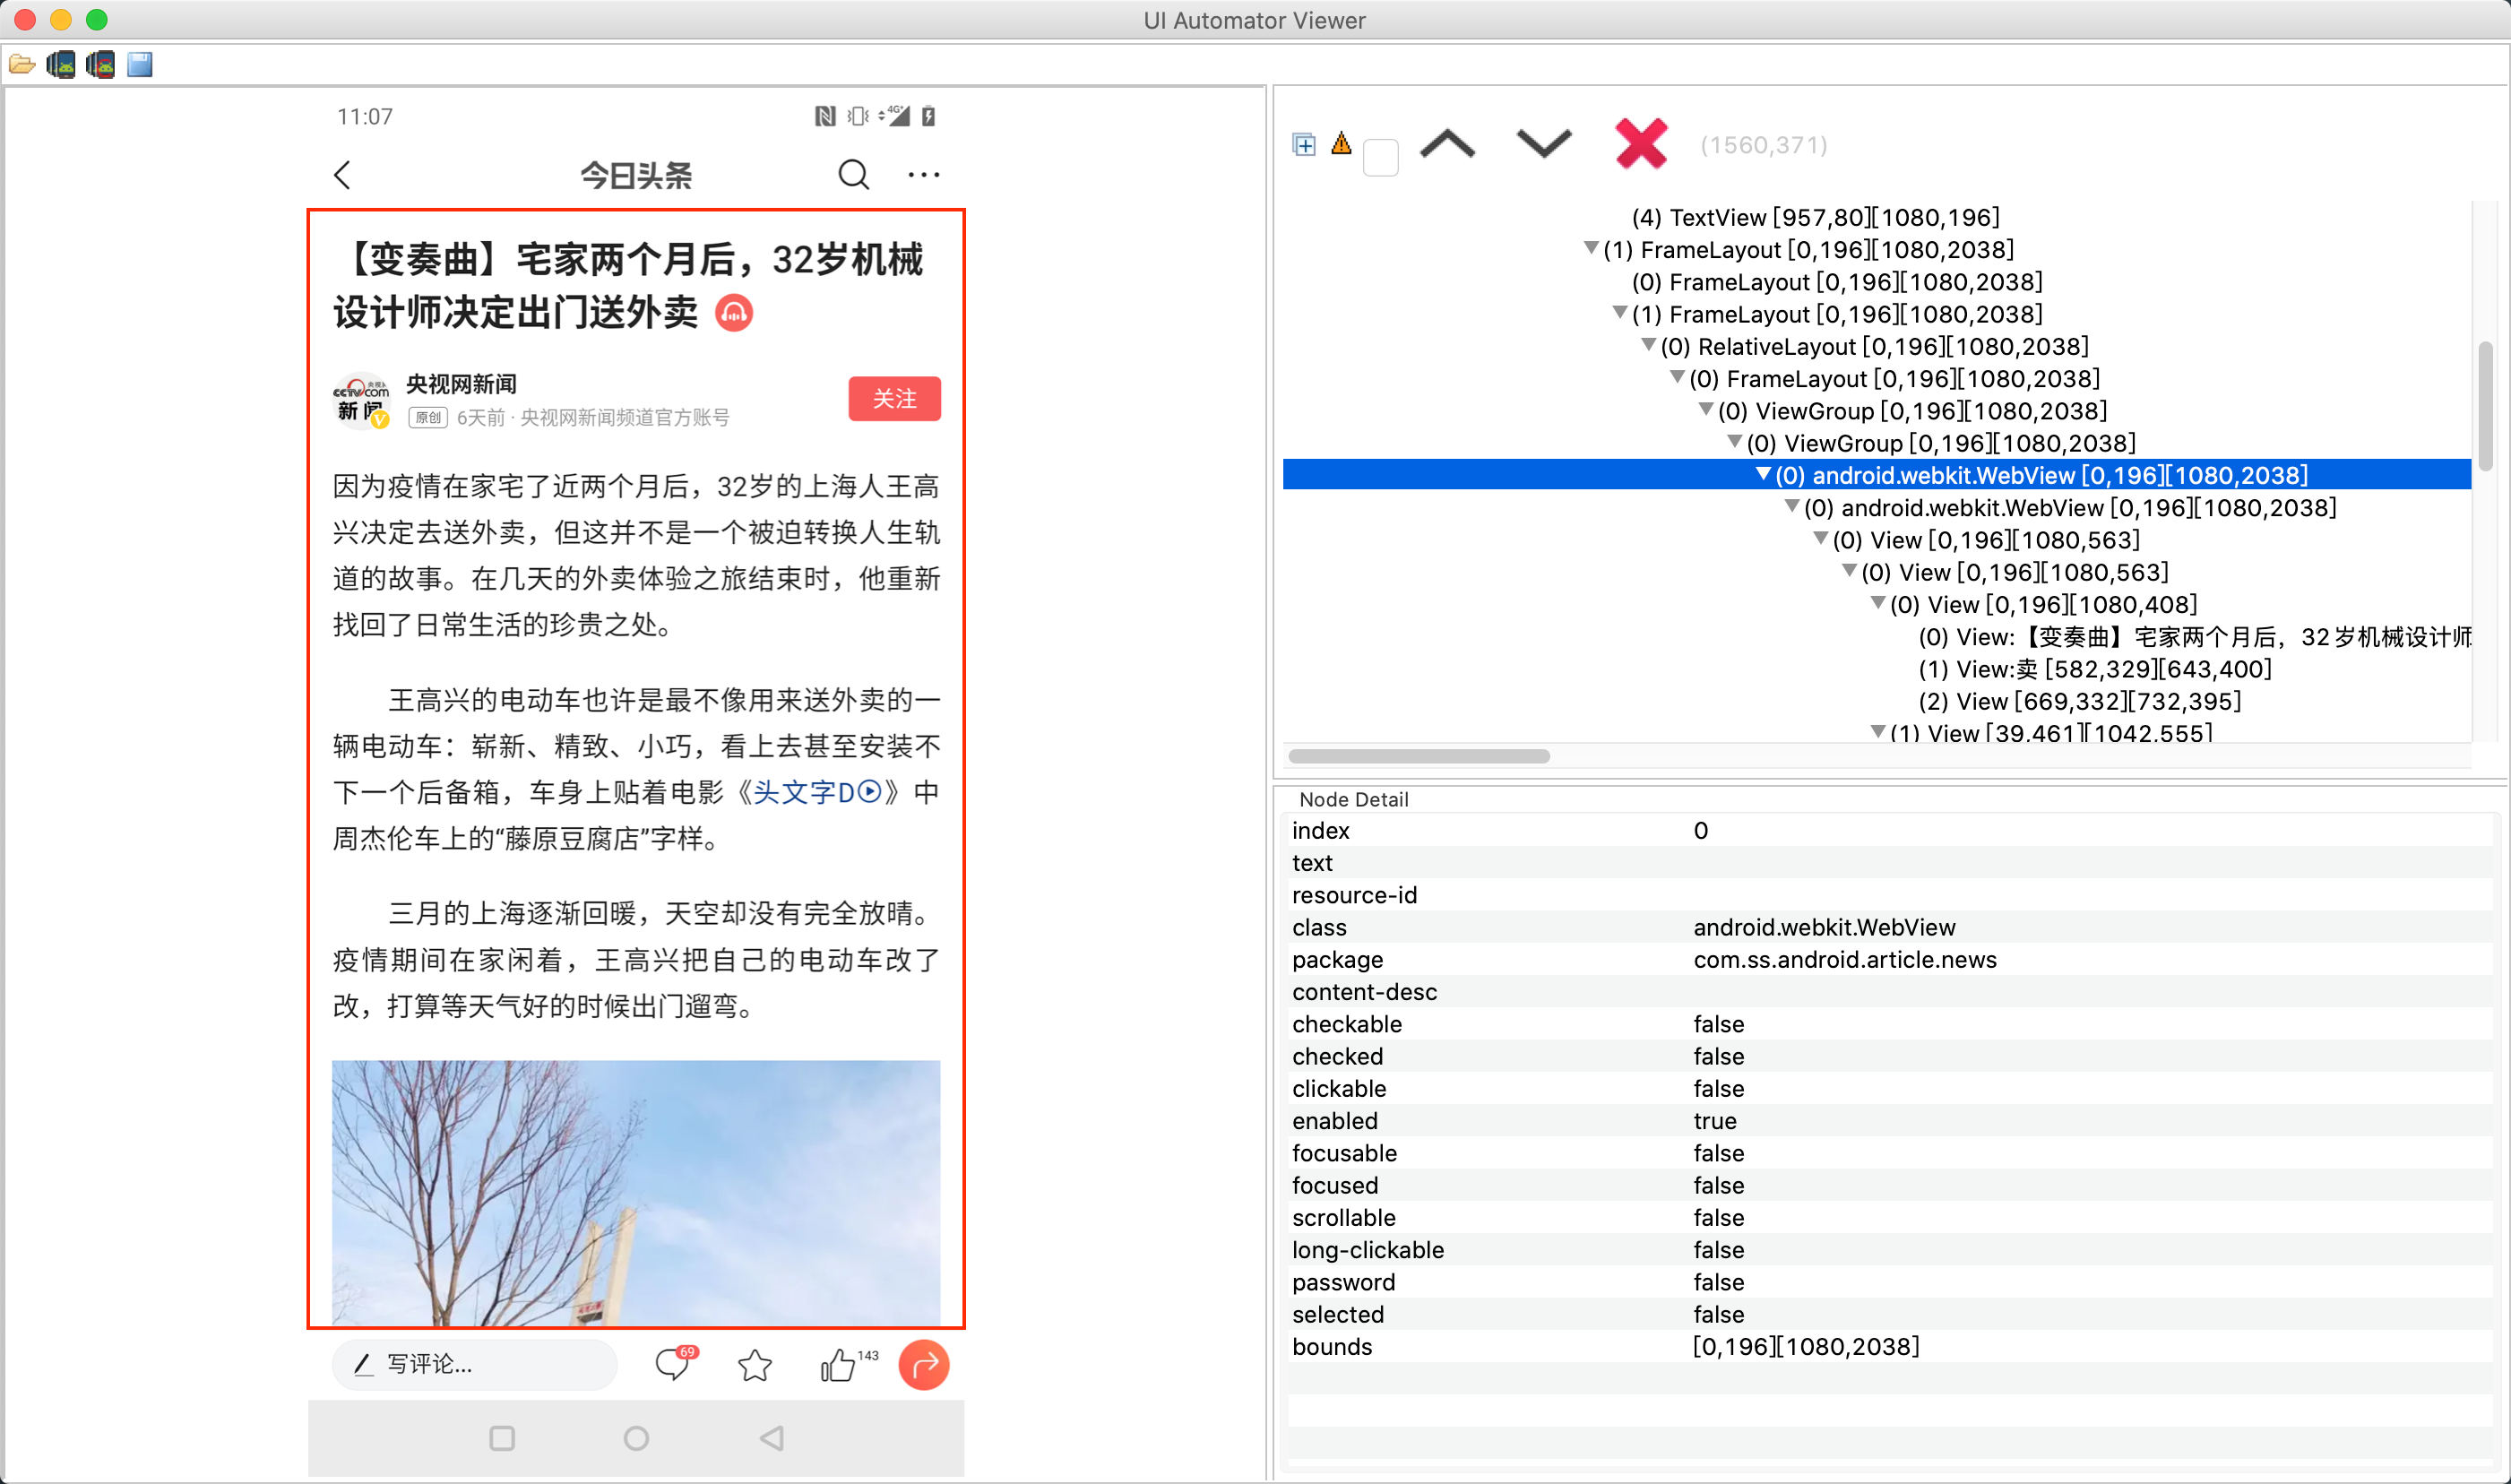Image resolution: width=2511 pixels, height=1484 pixels.
Task: Open a saved UI dump folder
Action: 22,65
